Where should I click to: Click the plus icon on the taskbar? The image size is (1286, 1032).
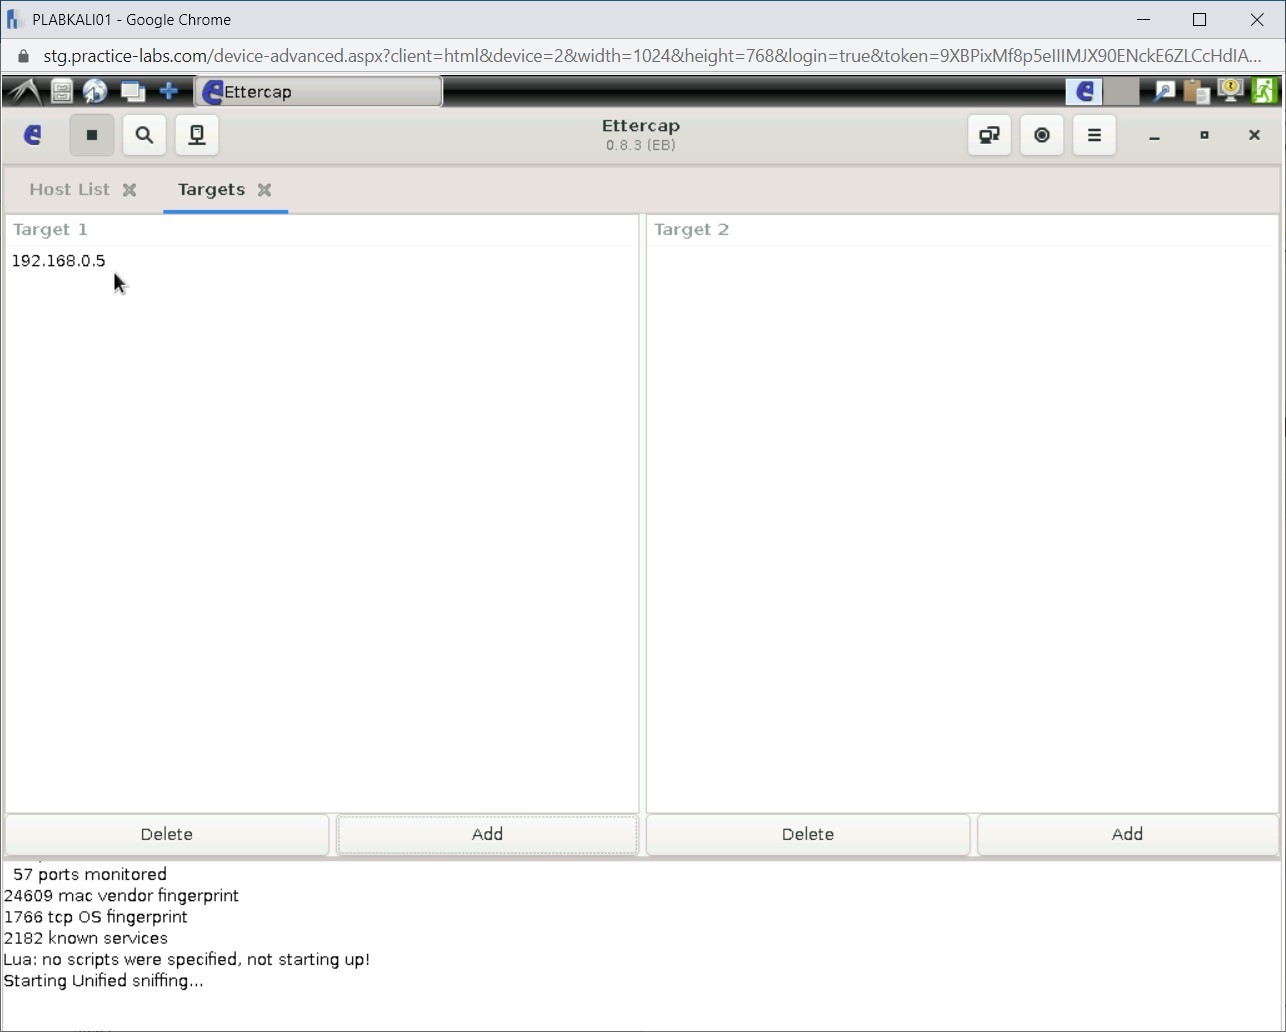tap(169, 90)
